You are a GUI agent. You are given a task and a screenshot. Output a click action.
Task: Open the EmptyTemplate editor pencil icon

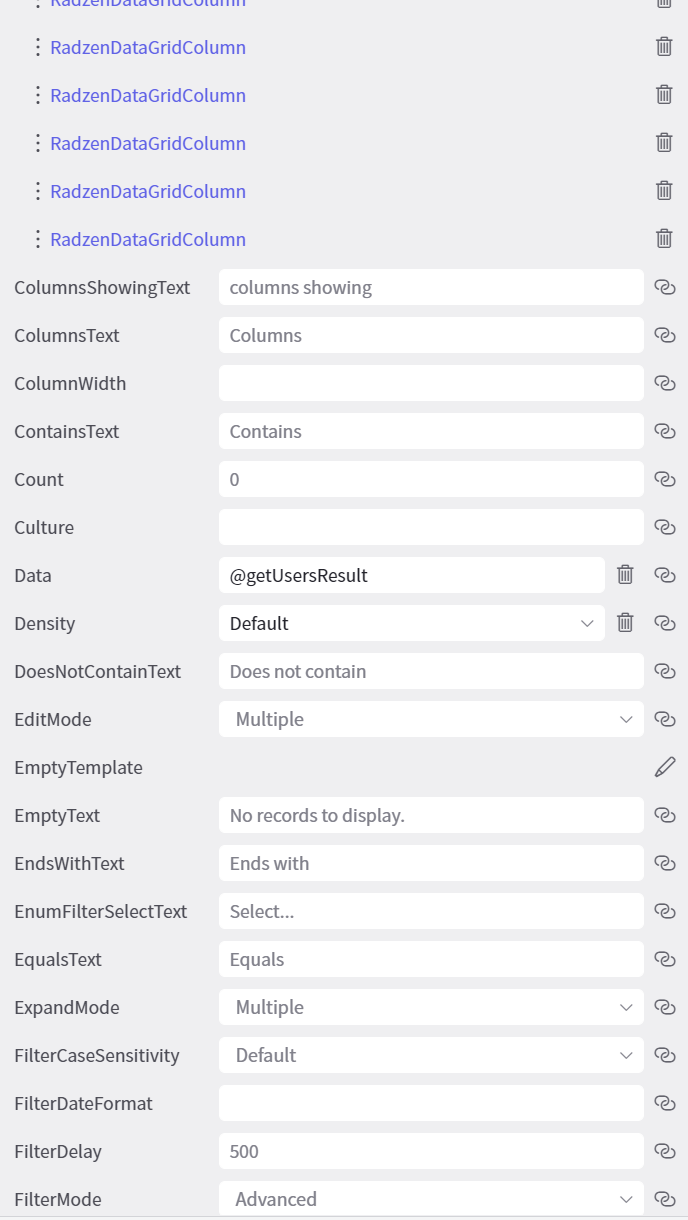click(x=665, y=767)
